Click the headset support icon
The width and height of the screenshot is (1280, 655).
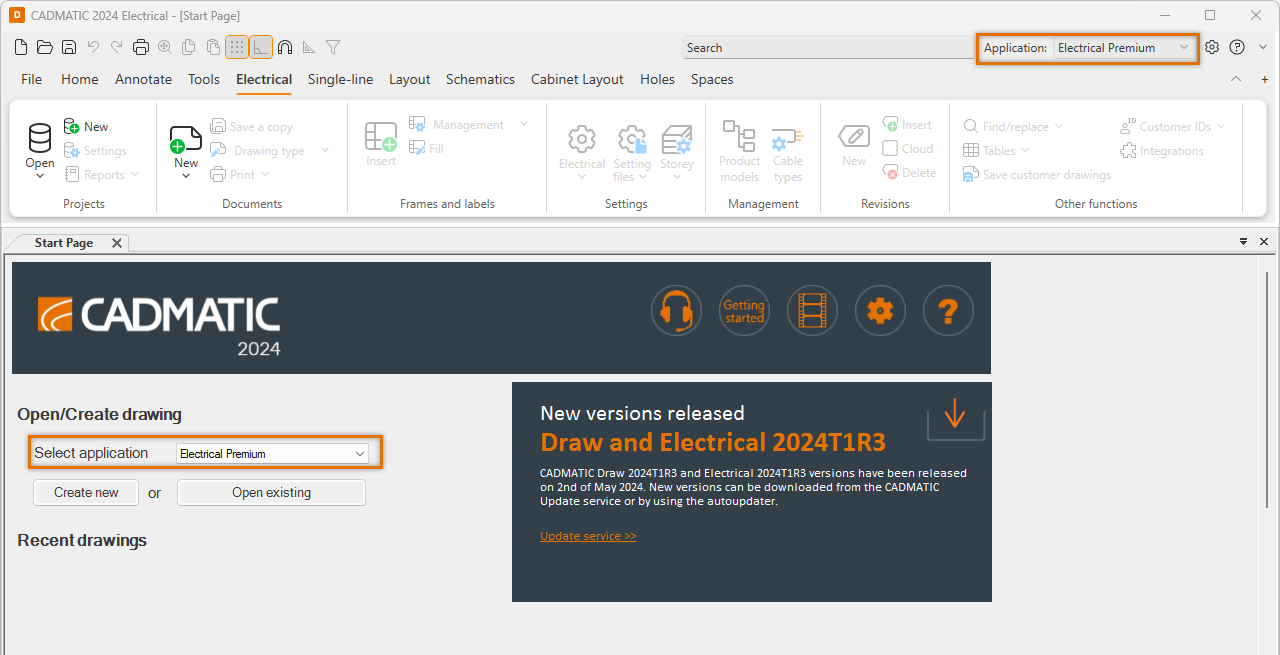point(676,311)
